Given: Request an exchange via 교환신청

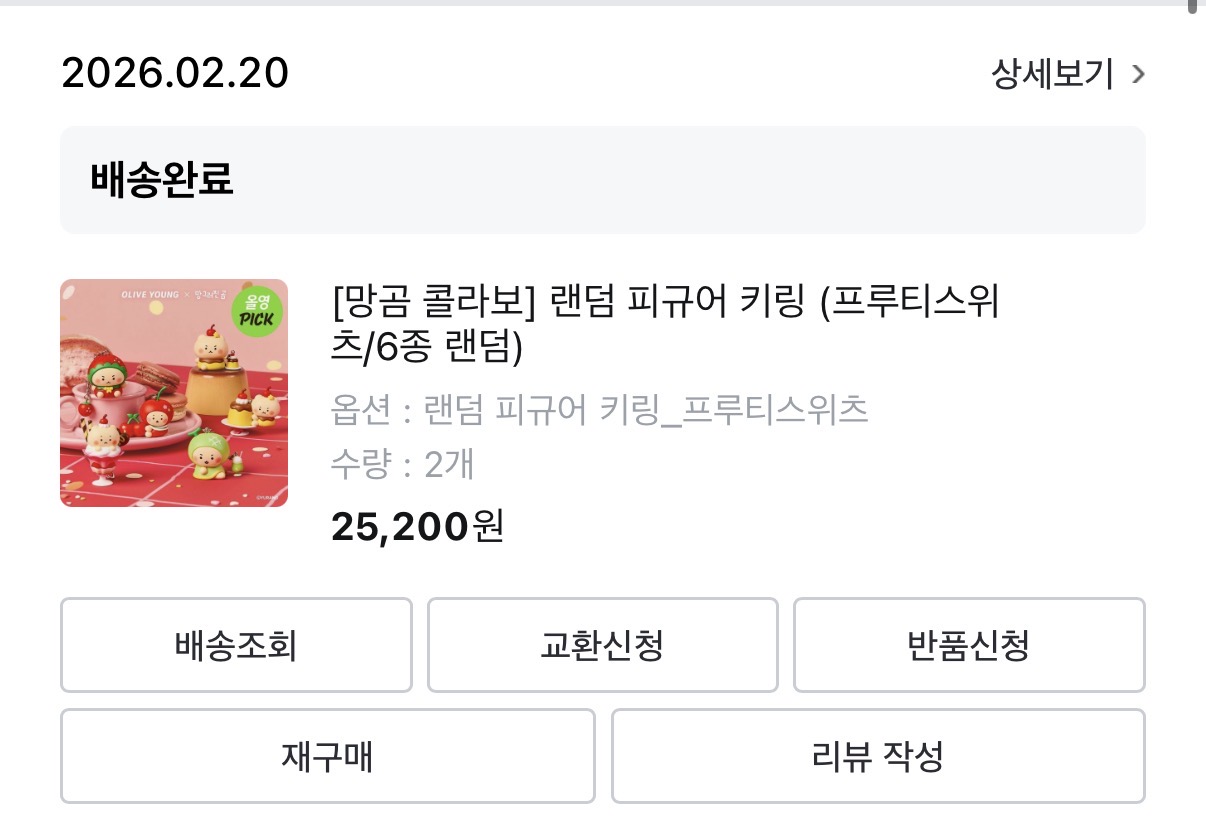Looking at the screenshot, I should [x=602, y=645].
